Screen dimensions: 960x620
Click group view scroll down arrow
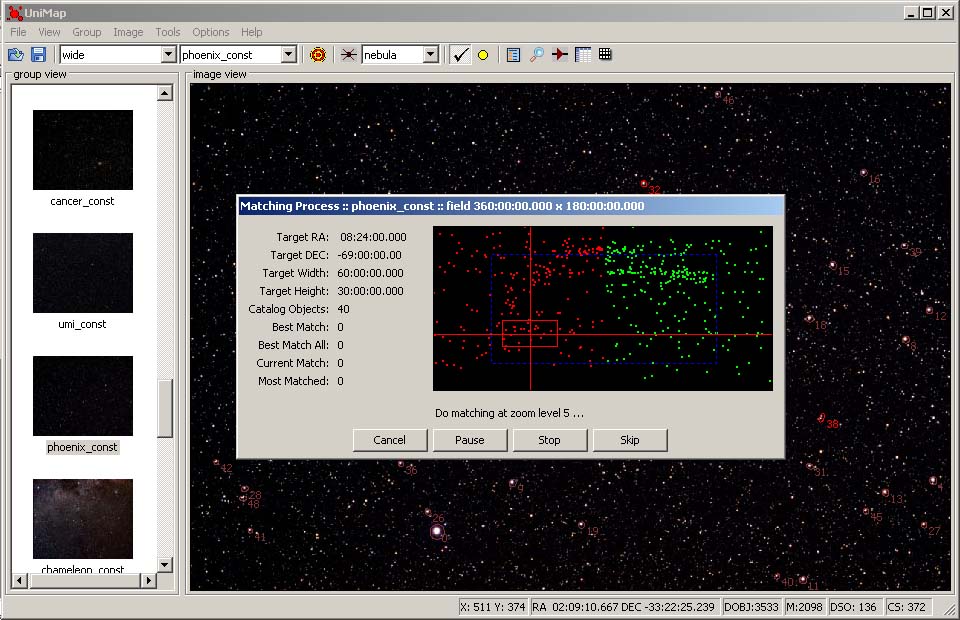point(164,564)
